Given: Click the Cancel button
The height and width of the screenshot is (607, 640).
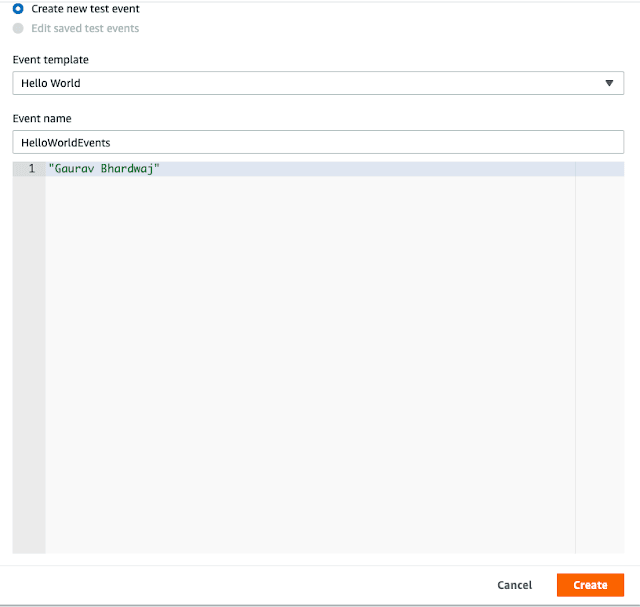Looking at the screenshot, I should [x=514, y=585].
